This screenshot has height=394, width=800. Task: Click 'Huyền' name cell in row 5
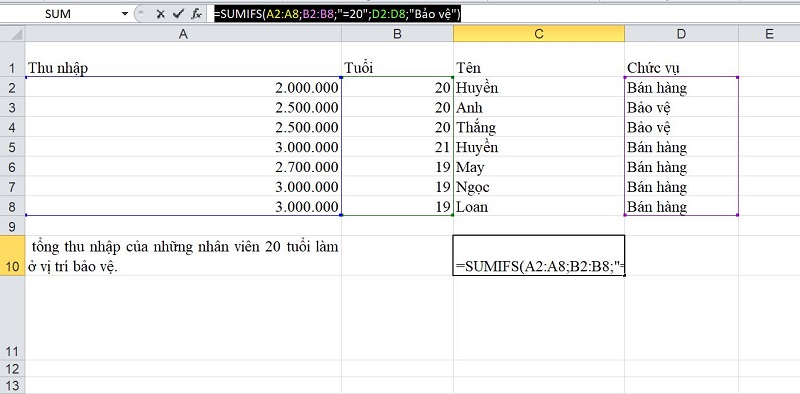pos(539,147)
